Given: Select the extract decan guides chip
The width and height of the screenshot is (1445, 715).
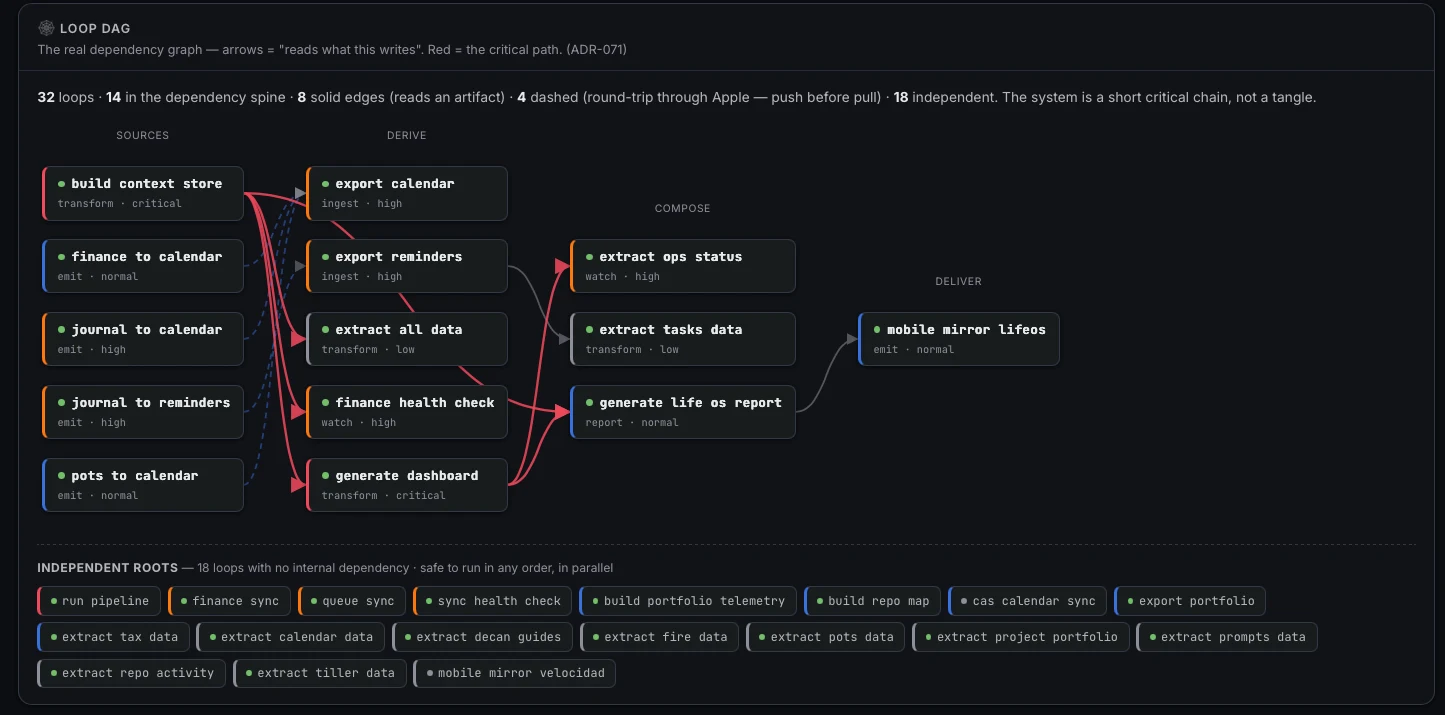Looking at the screenshot, I should pyautogui.click(x=482, y=637).
